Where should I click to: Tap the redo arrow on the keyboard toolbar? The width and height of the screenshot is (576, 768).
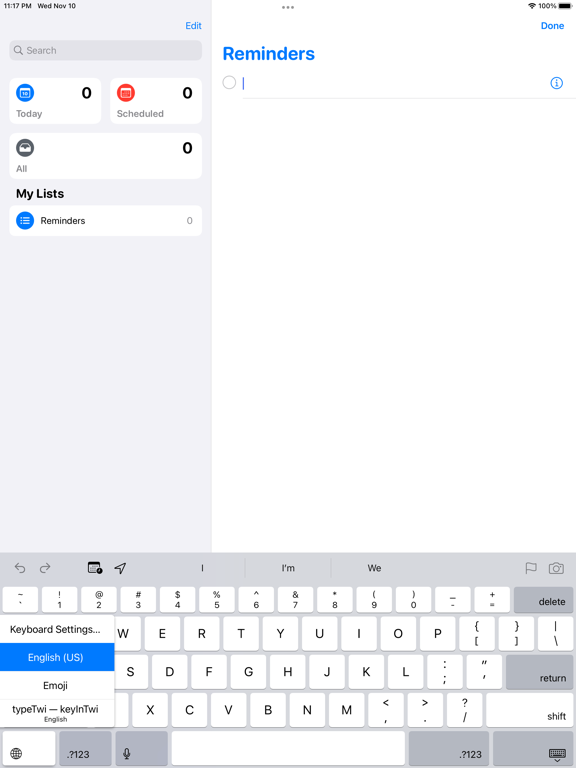click(x=45, y=568)
